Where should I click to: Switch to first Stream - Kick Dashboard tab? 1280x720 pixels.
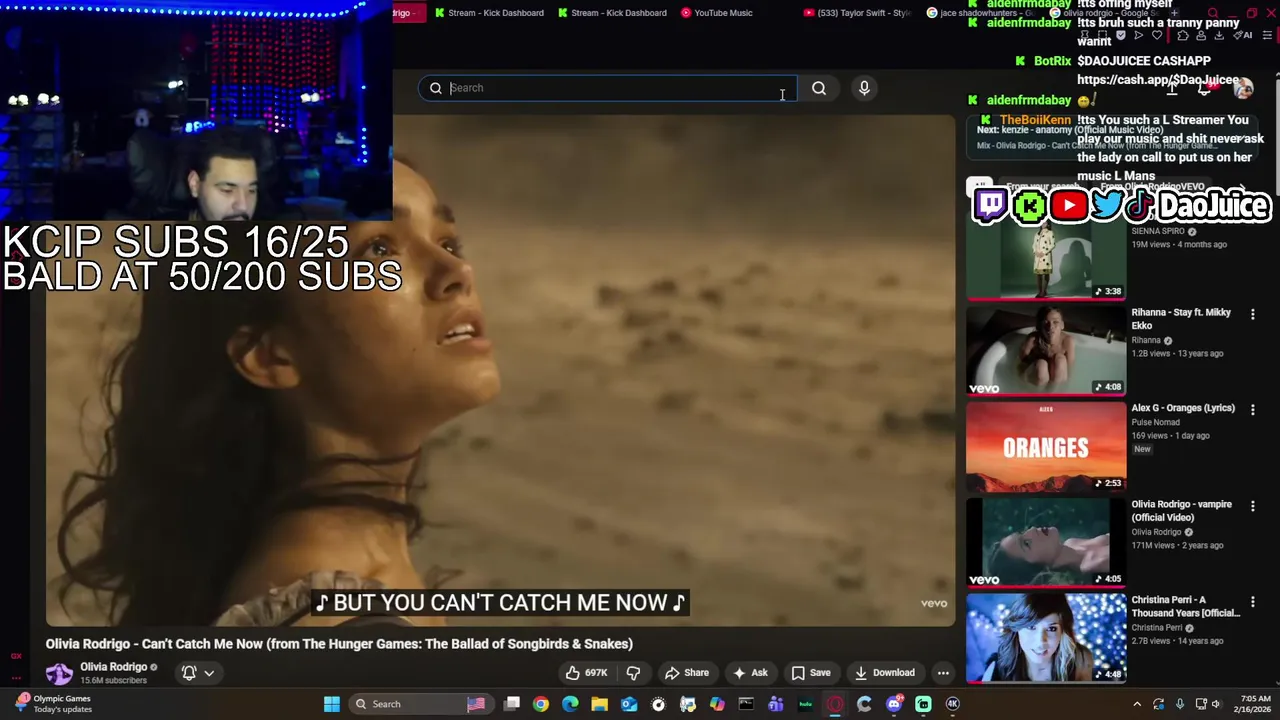[x=489, y=13]
